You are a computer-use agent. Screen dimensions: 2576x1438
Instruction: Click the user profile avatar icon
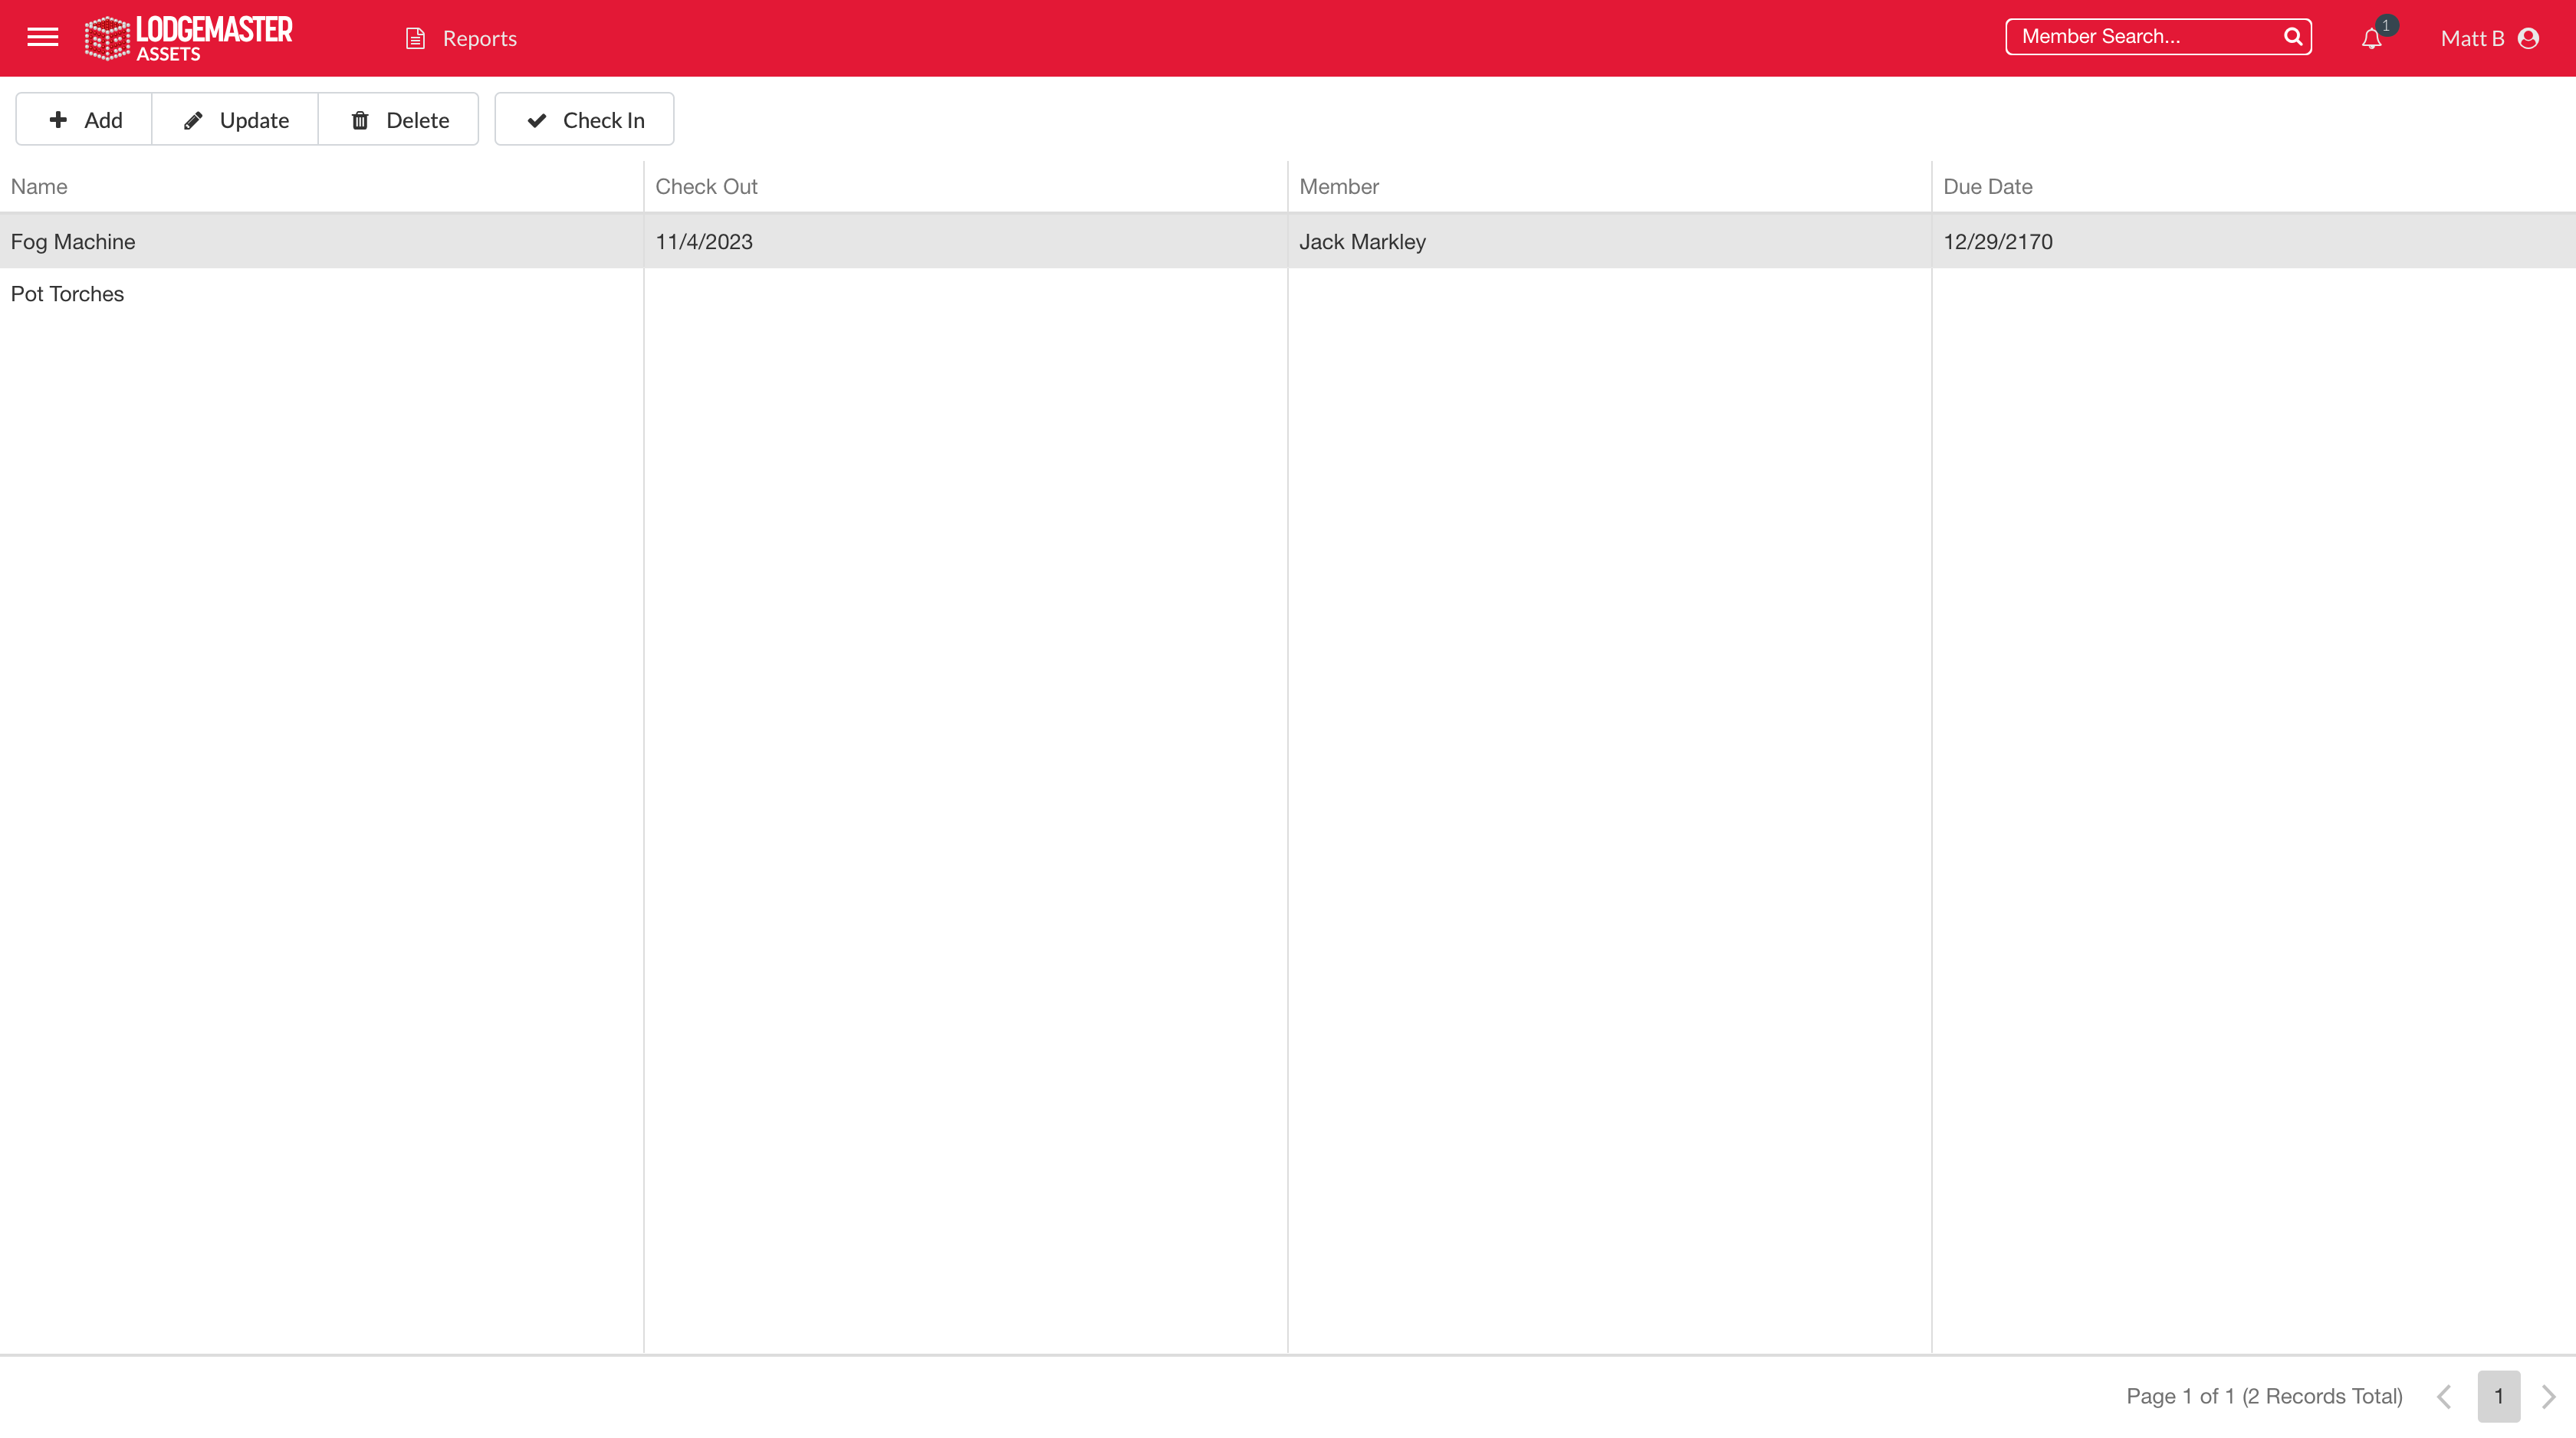pos(2529,38)
